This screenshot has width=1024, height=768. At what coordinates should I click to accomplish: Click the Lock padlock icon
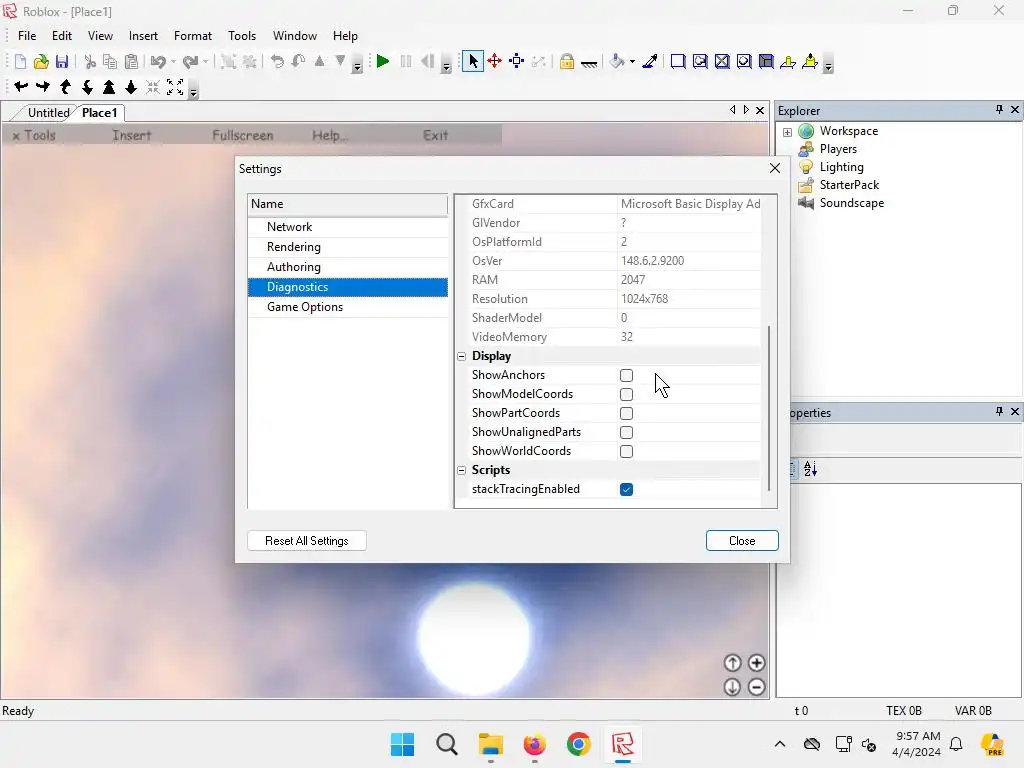567,61
